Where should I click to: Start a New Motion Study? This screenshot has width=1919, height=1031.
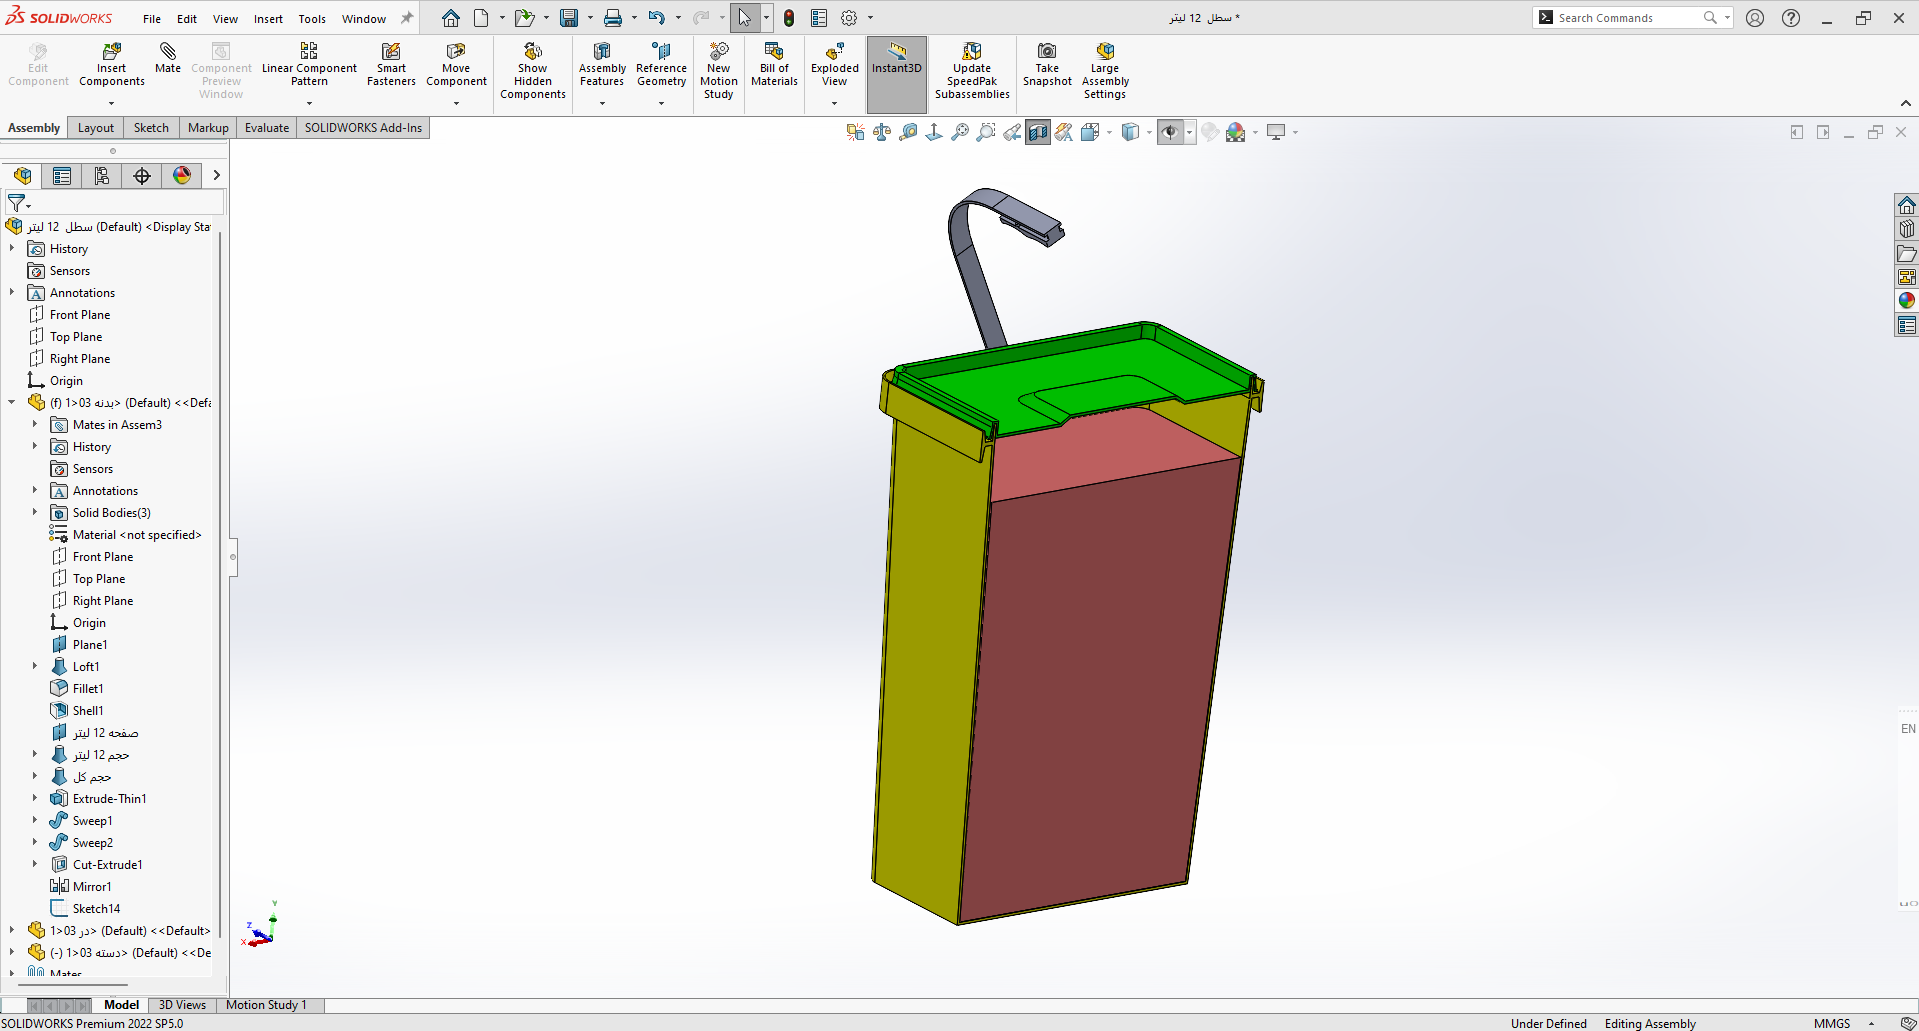[718, 71]
